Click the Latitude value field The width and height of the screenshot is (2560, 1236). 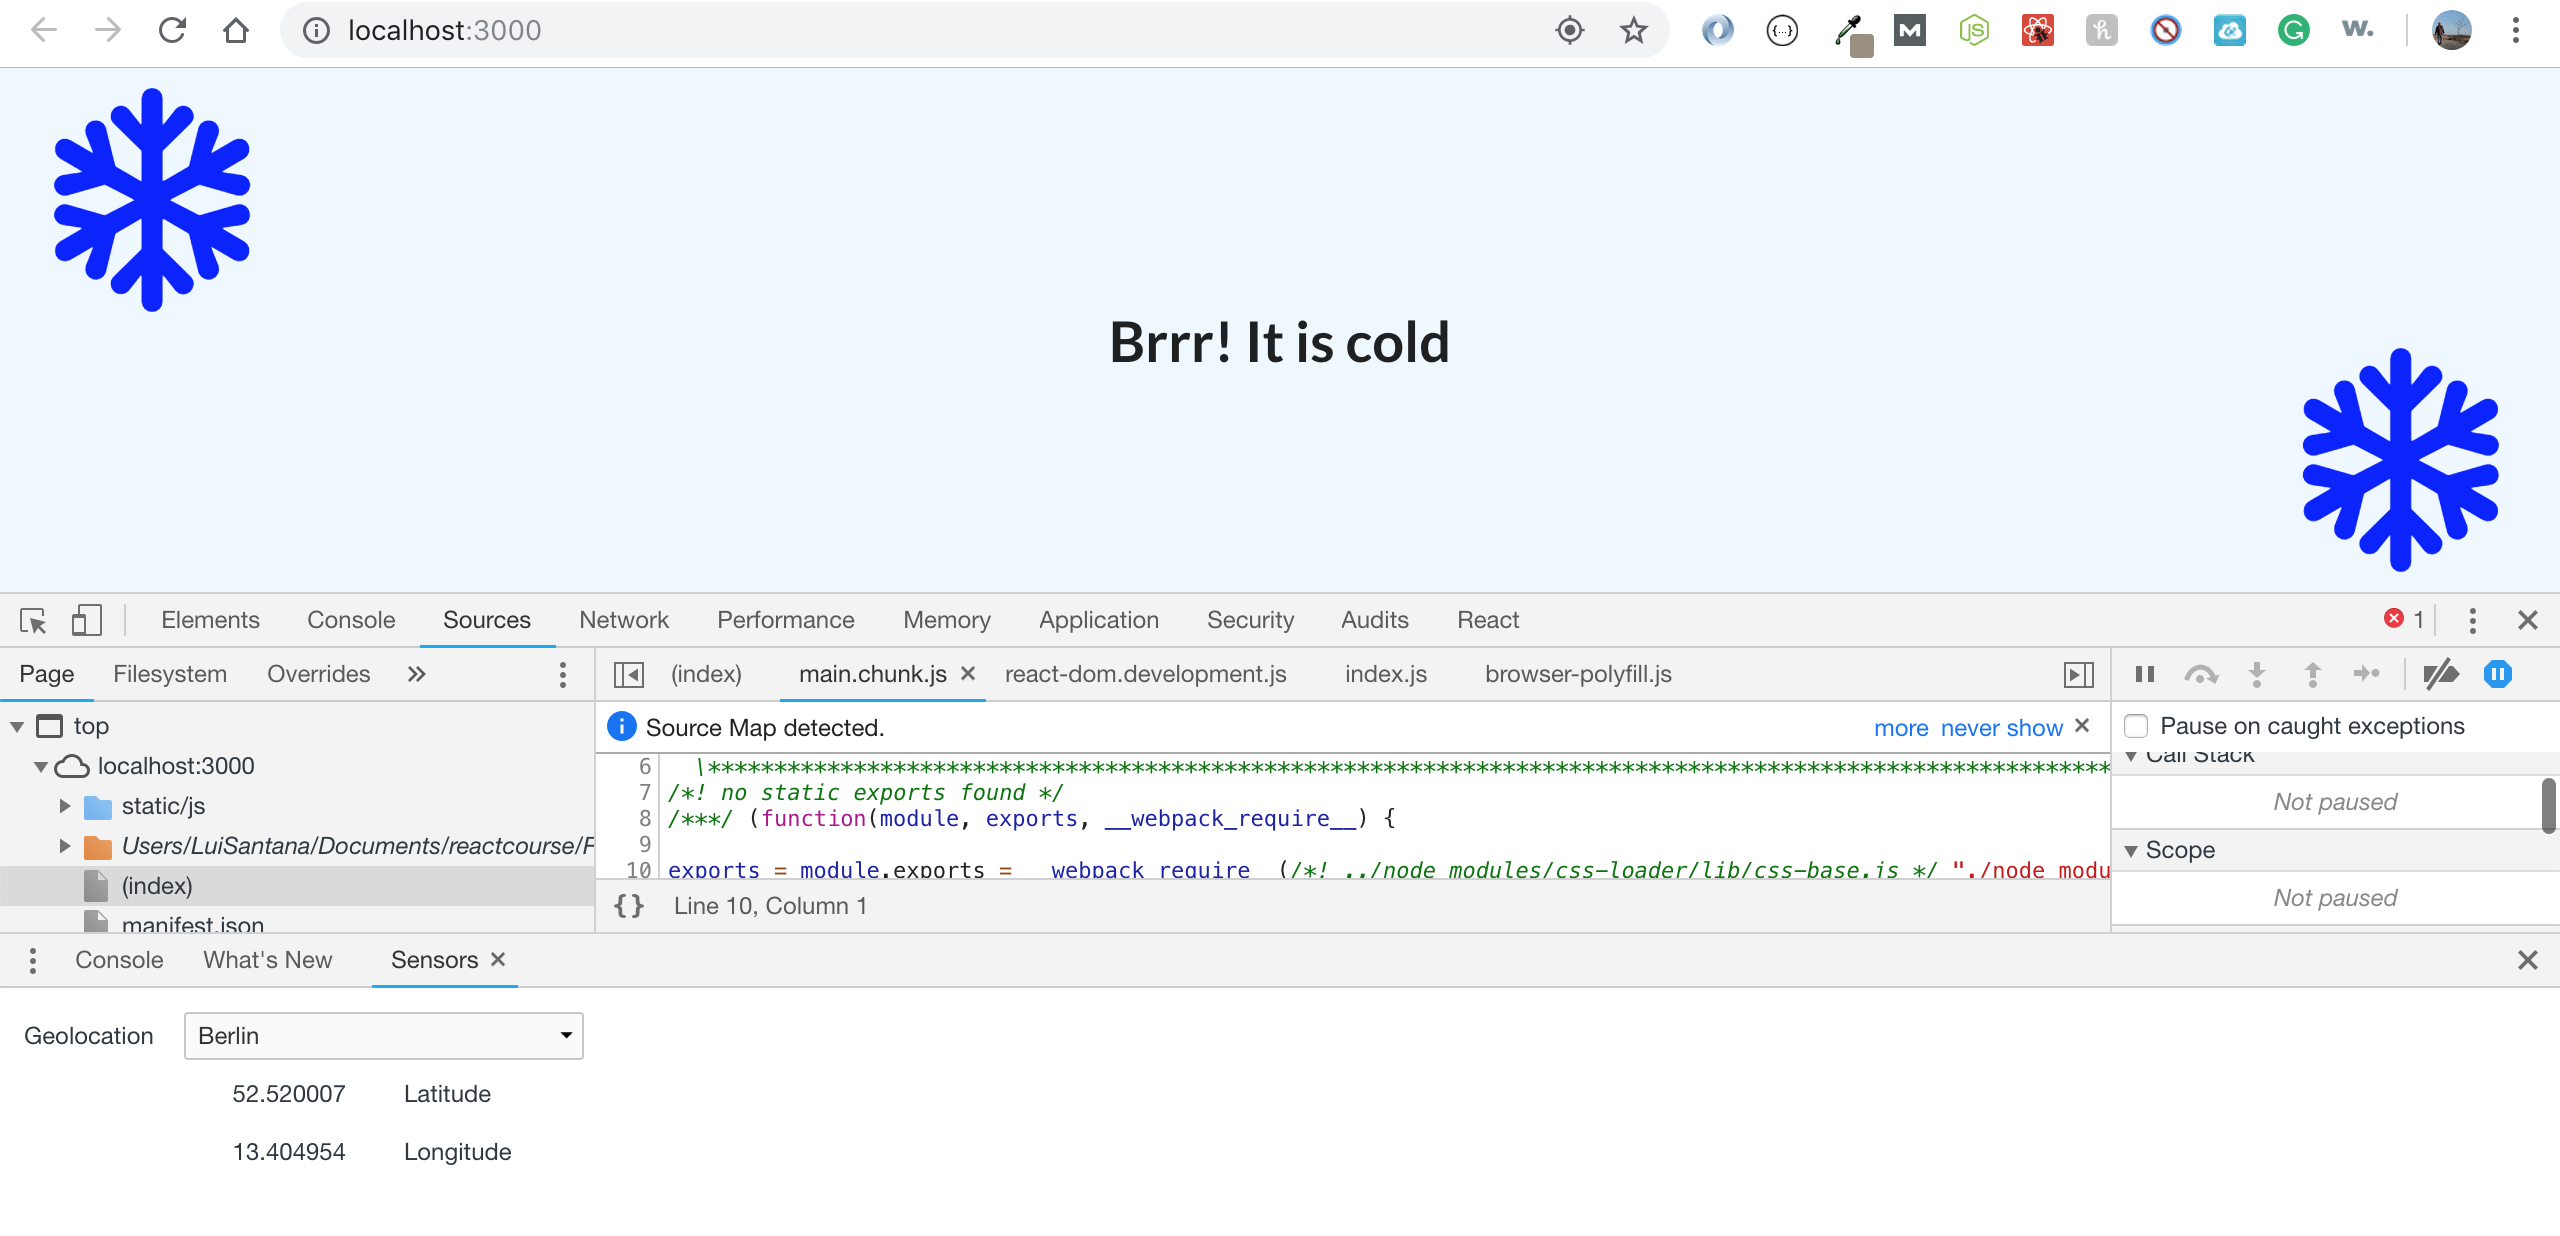(x=289, y=1093)
